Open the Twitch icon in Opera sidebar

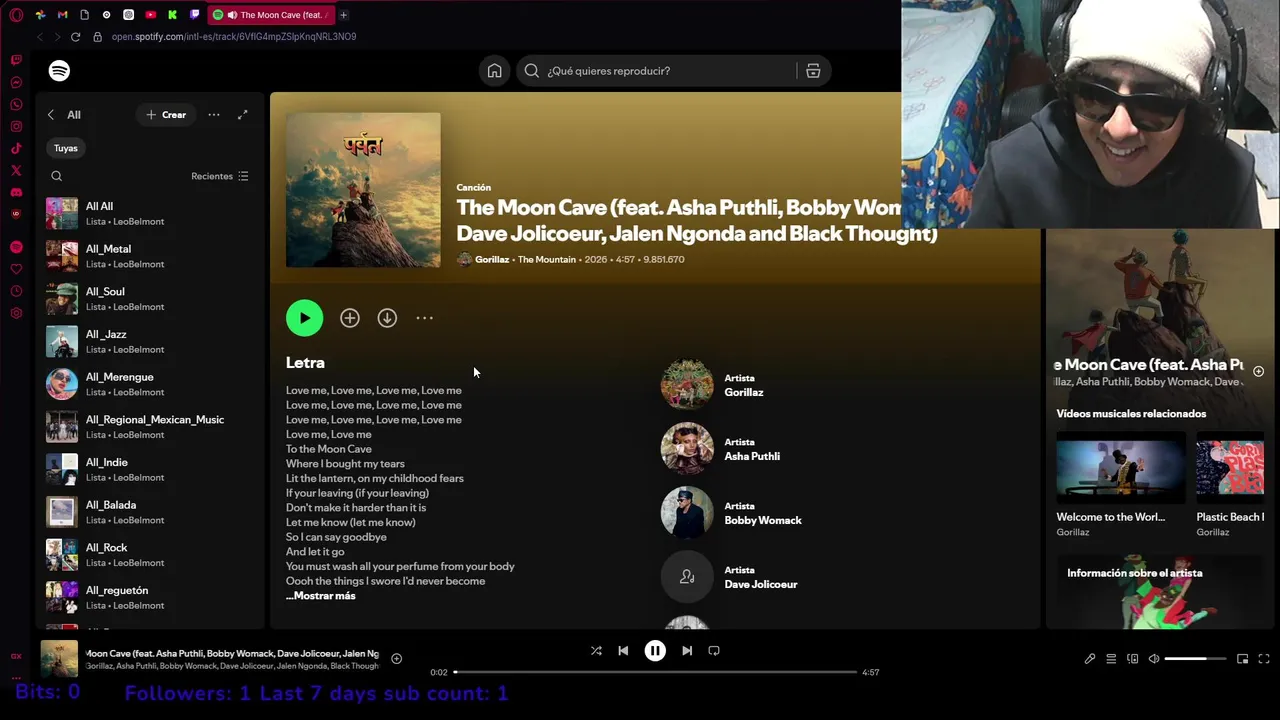click(16, 60)
